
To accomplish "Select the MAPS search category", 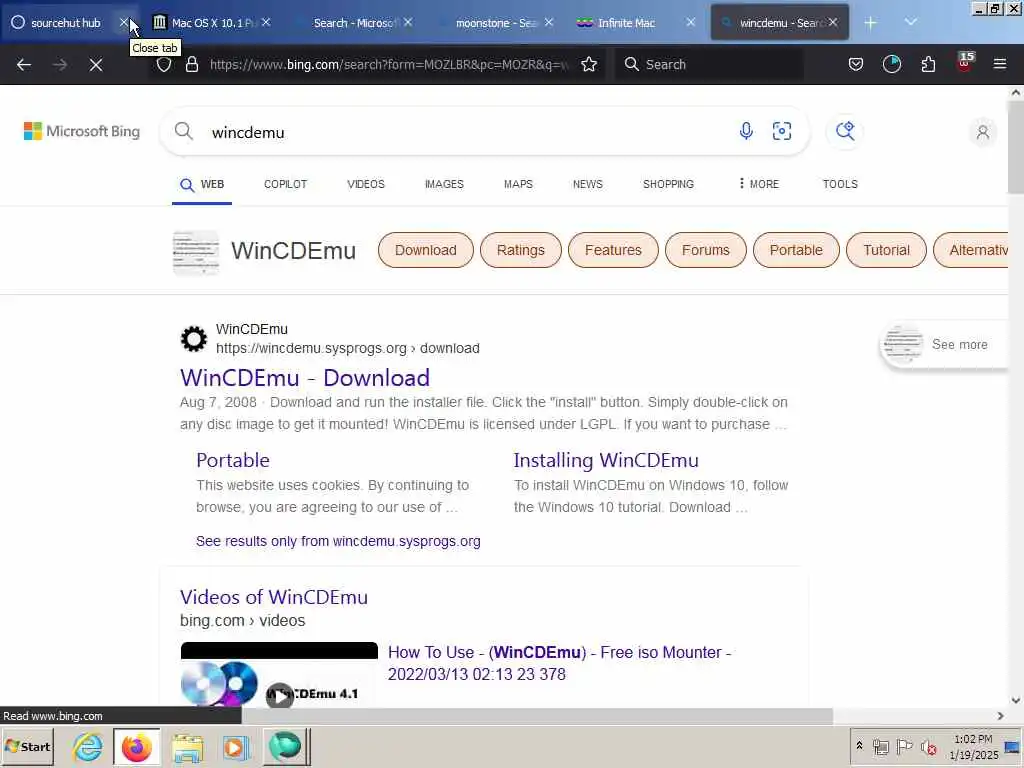I will coord(518,184).
